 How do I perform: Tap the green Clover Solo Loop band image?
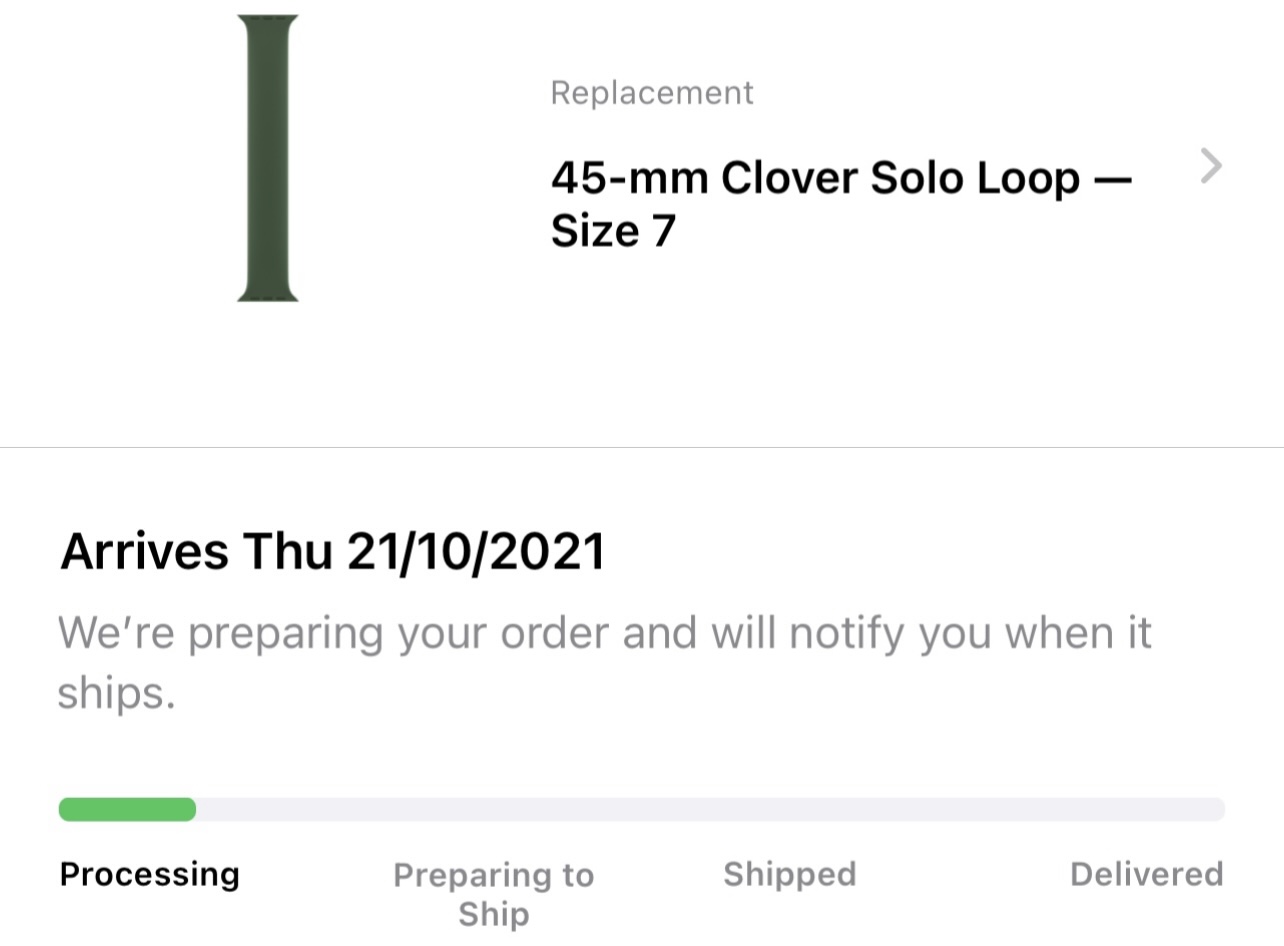click(268, 158)
